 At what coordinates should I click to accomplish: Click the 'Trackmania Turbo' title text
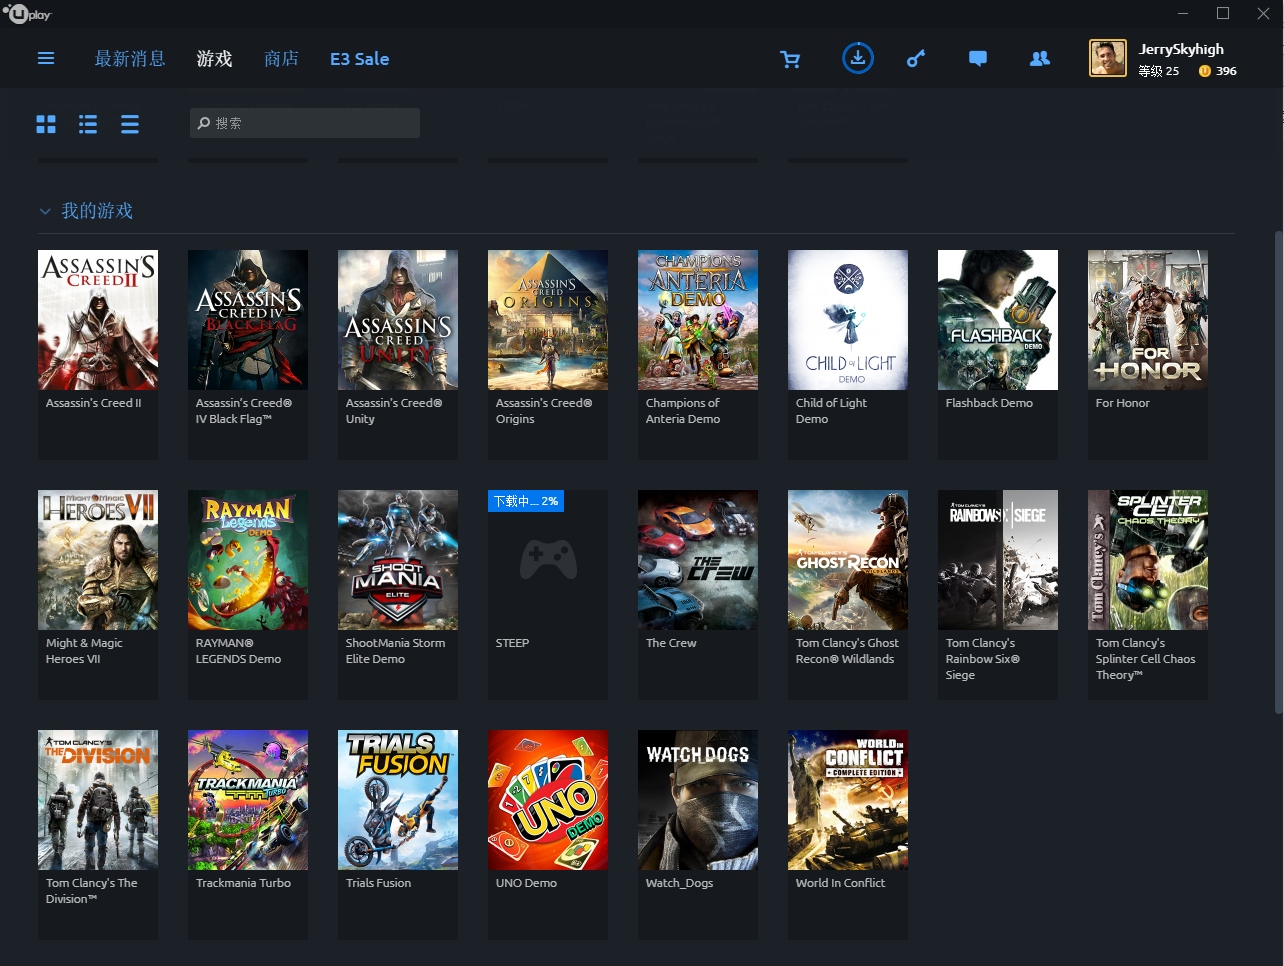pos(243,883)
